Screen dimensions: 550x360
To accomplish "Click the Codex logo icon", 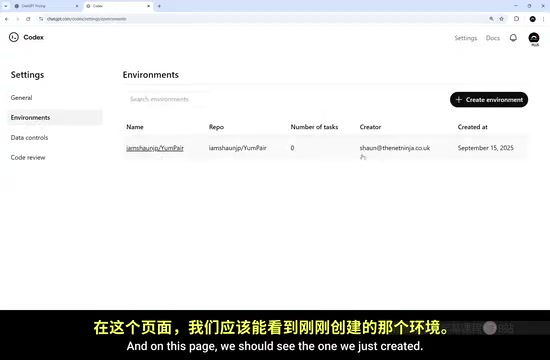I will [x=14, y=37].
